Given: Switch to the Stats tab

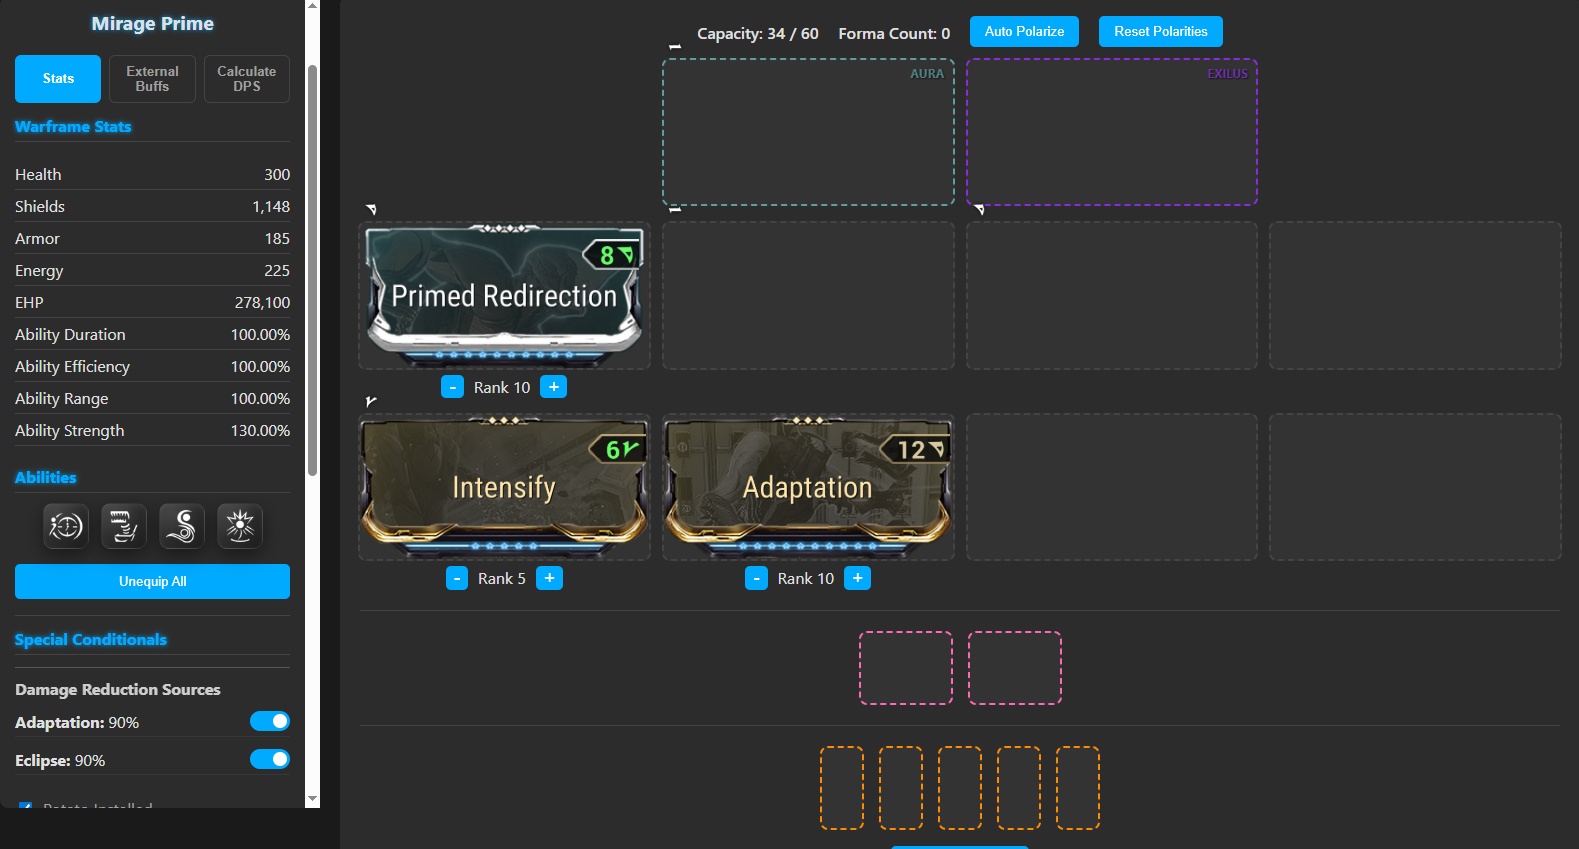Looking at the screenshot, I should [x=58, y=79].
